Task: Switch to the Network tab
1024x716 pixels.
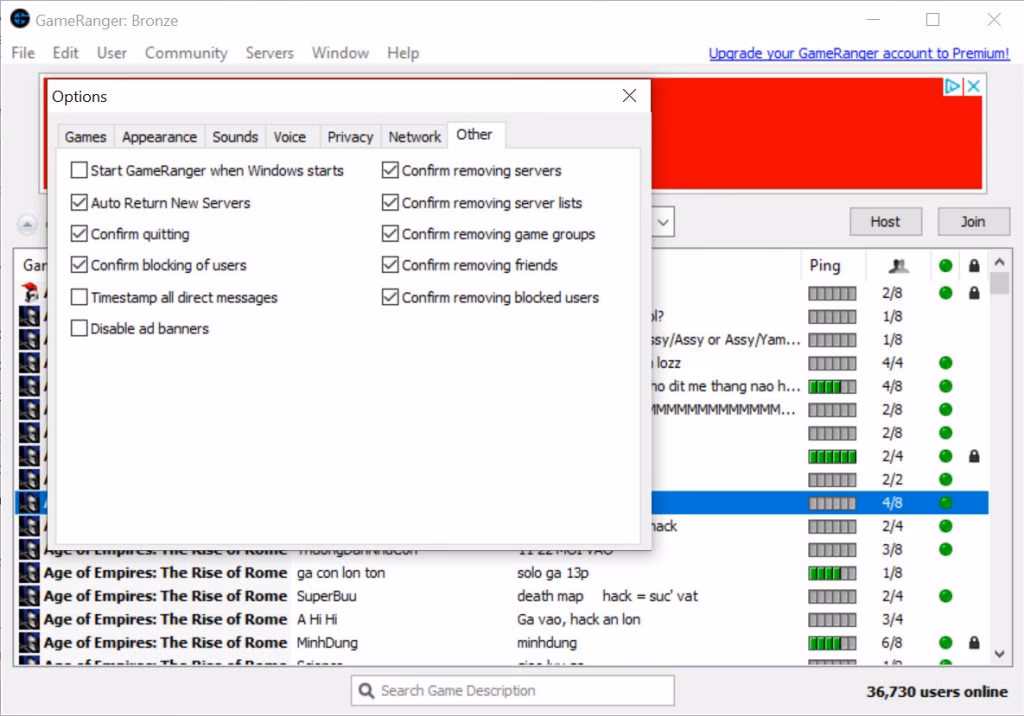Action: pos(415,137)
